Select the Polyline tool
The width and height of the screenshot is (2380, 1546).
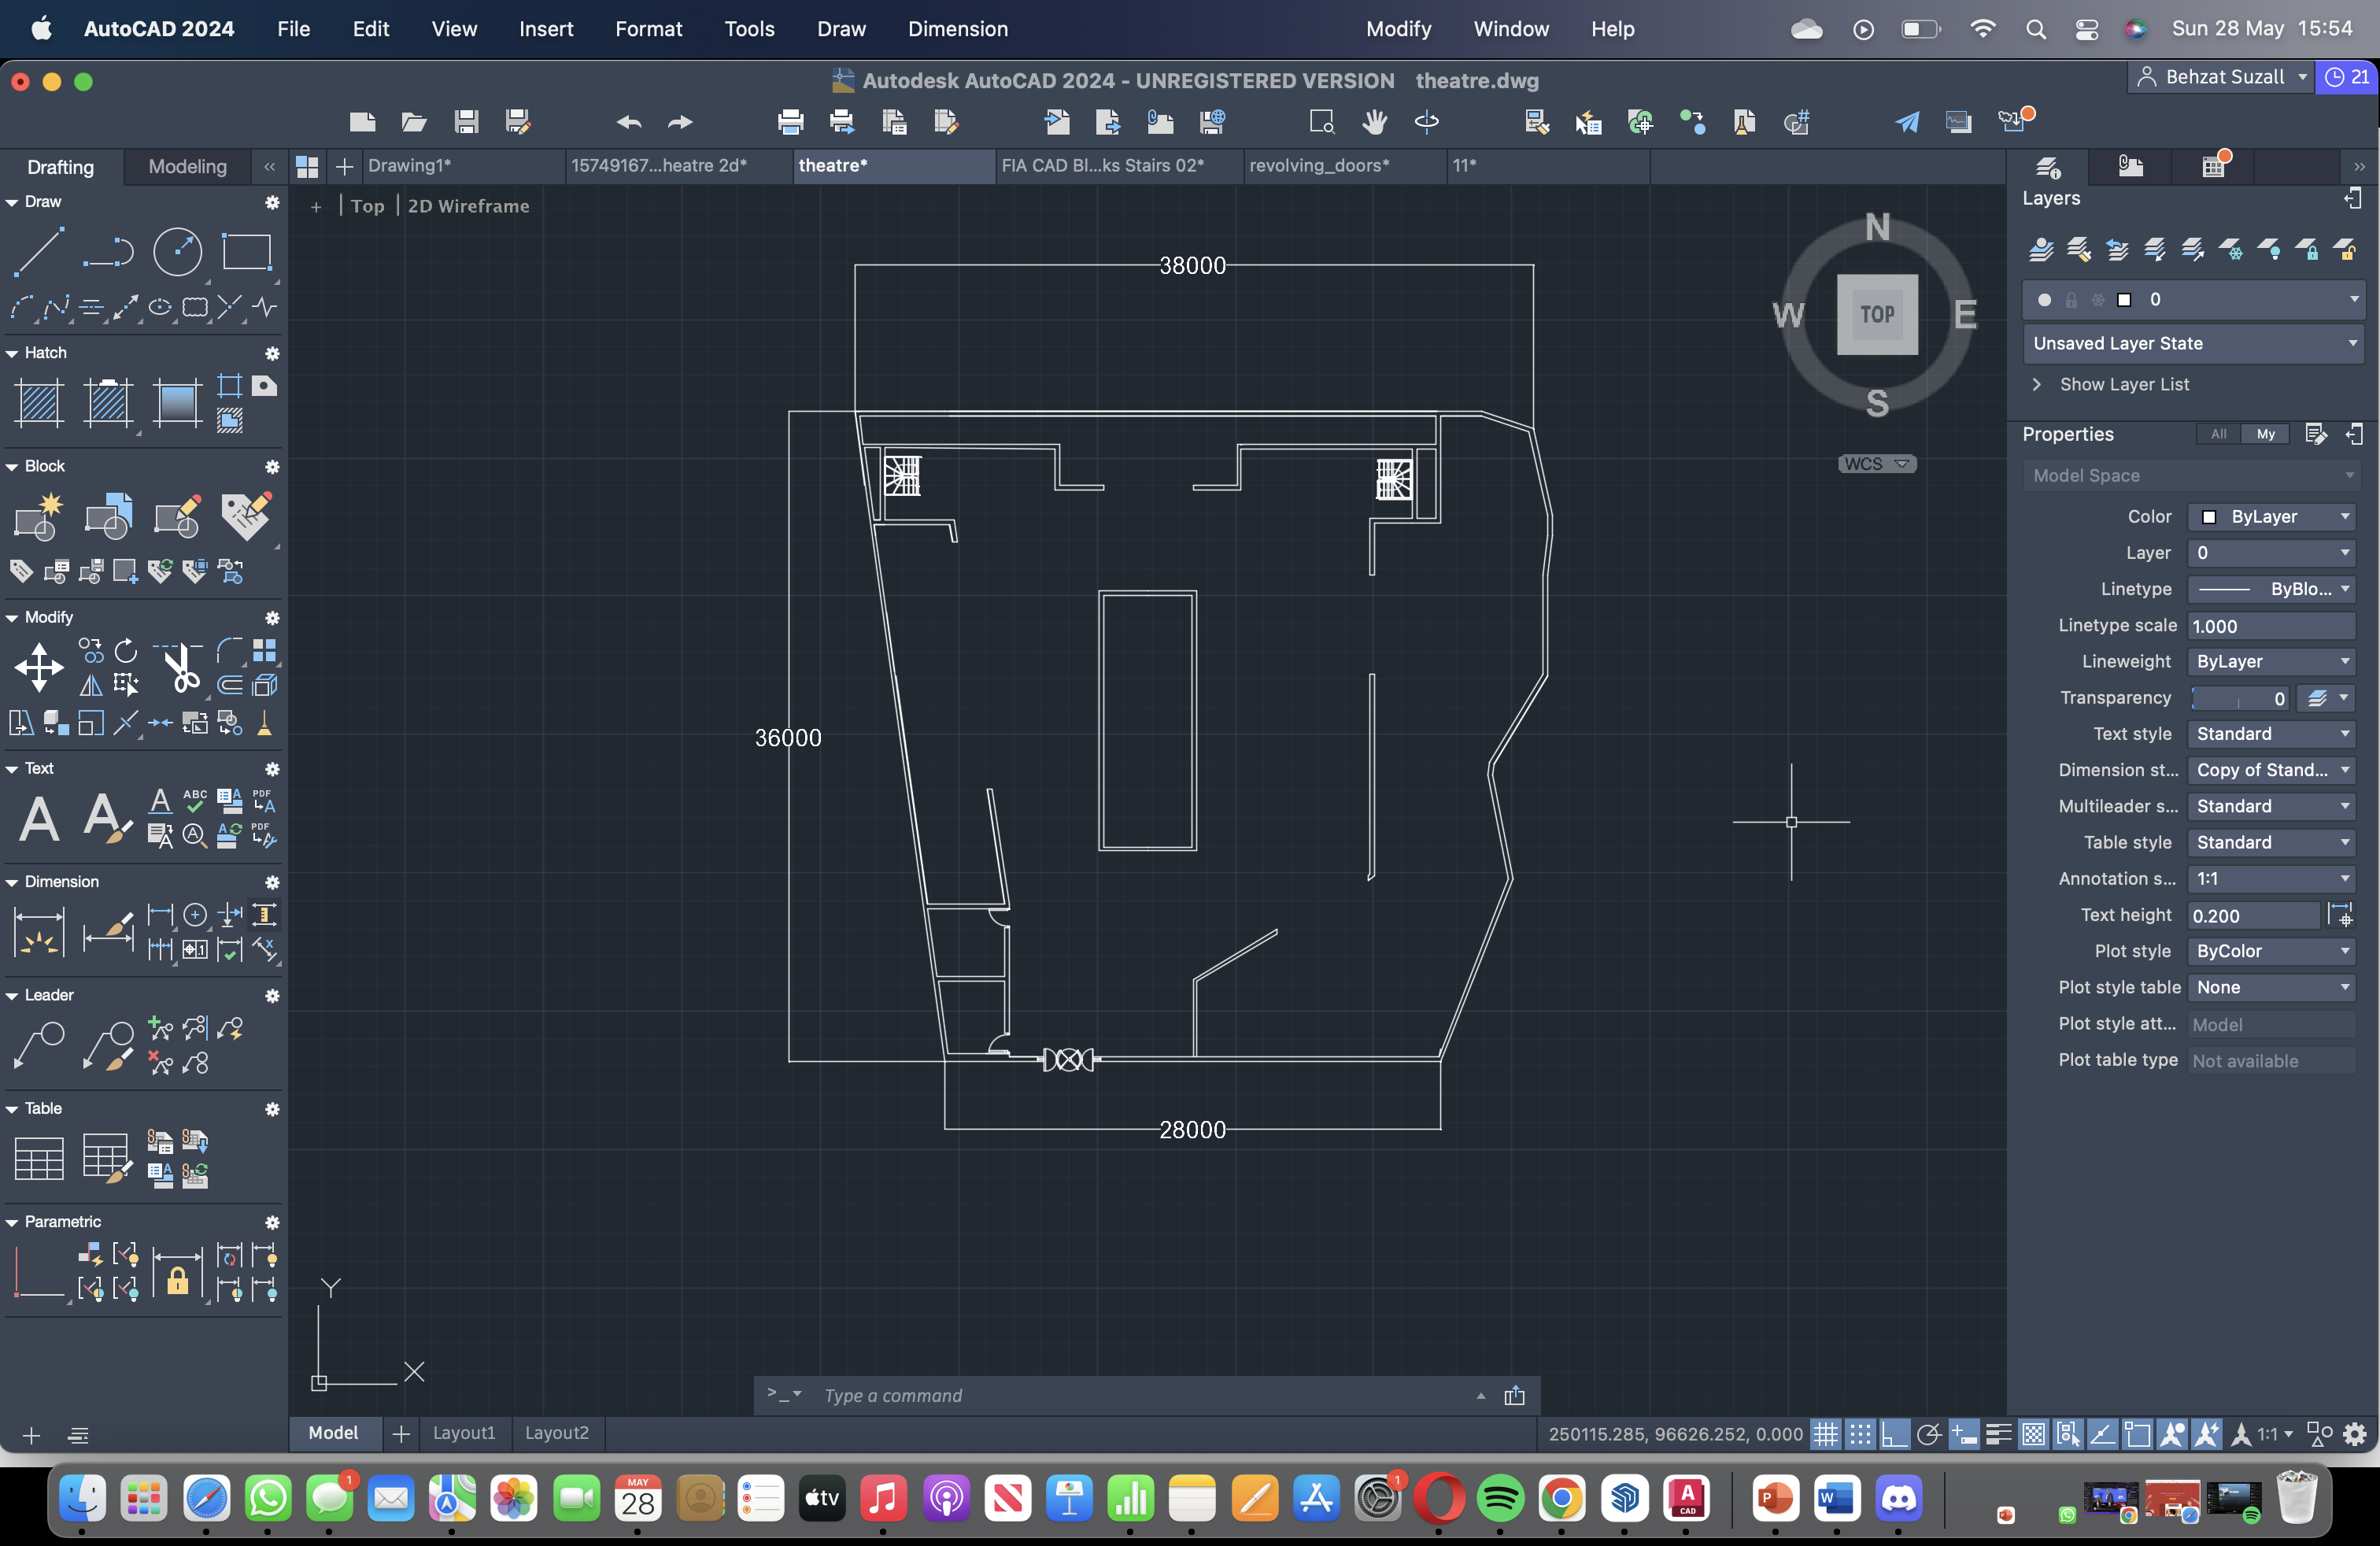(x=108, y=251)
